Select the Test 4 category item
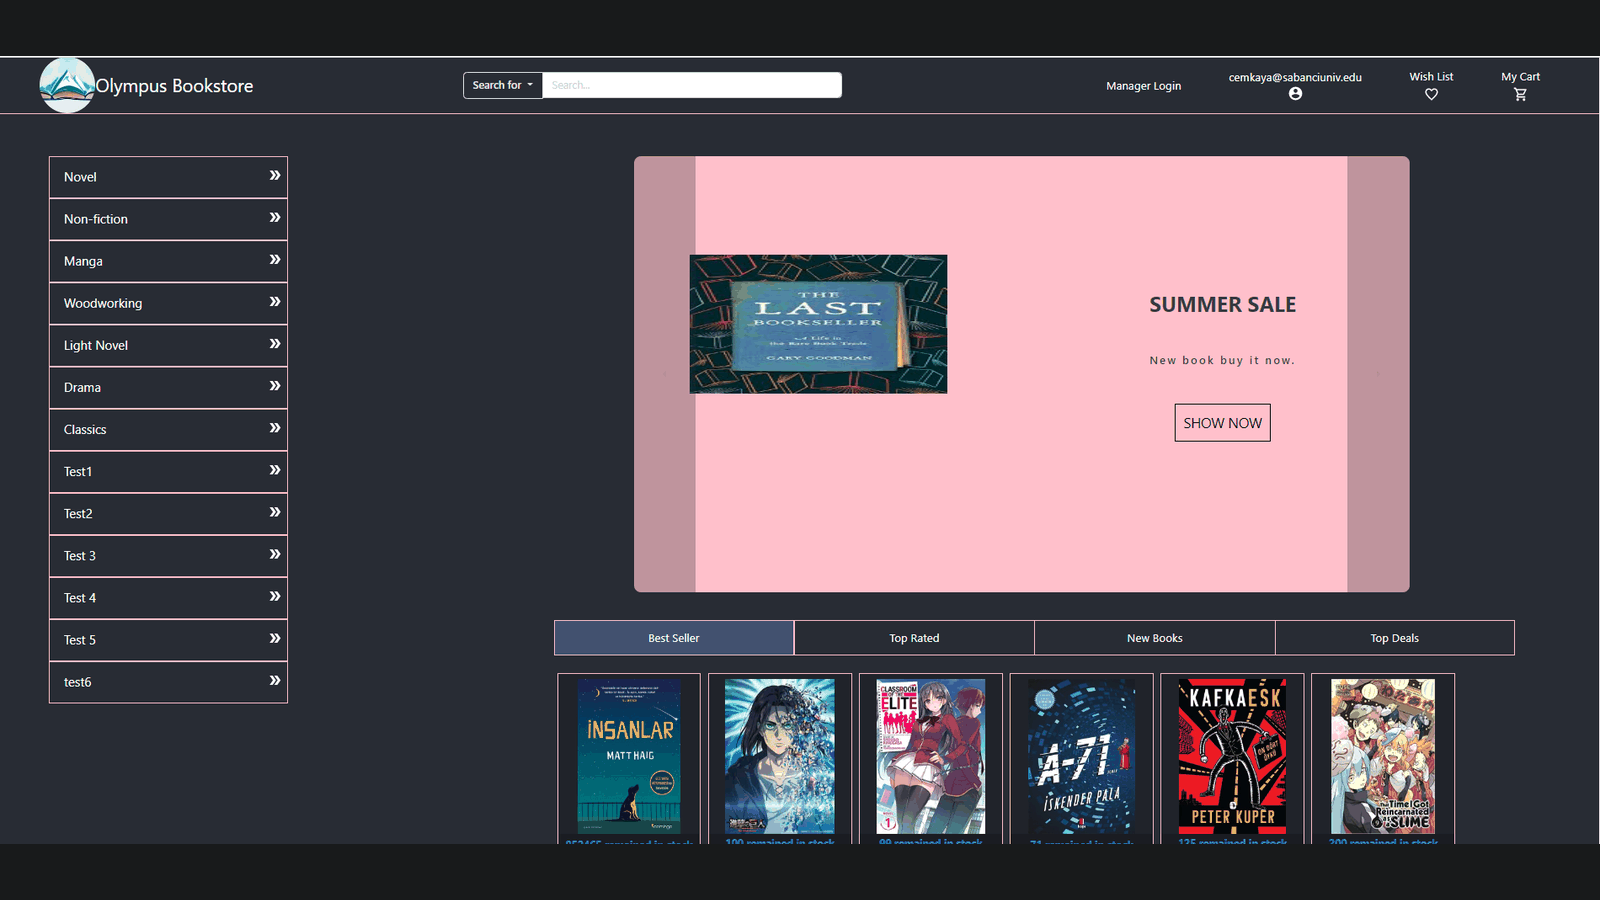Screen dimensions: 1600x900 (x=168, y=598)
